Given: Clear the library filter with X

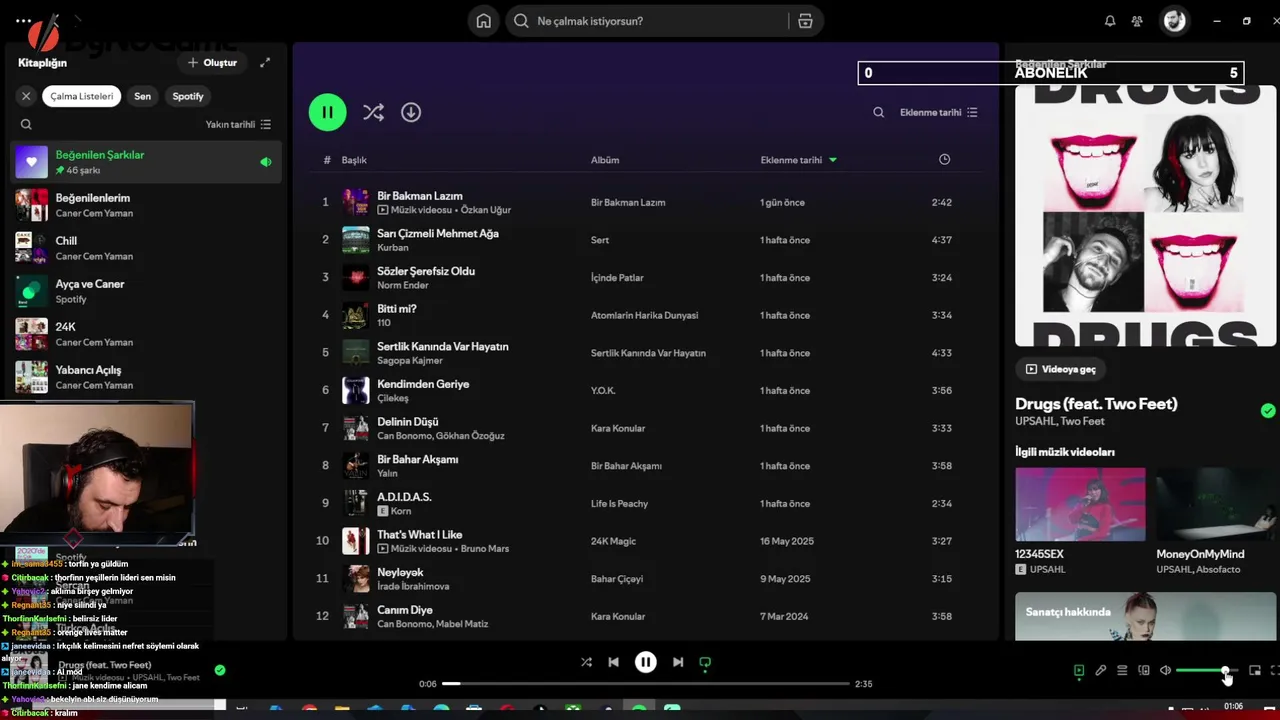Looking at the screenshot, I should click(26, 96).
